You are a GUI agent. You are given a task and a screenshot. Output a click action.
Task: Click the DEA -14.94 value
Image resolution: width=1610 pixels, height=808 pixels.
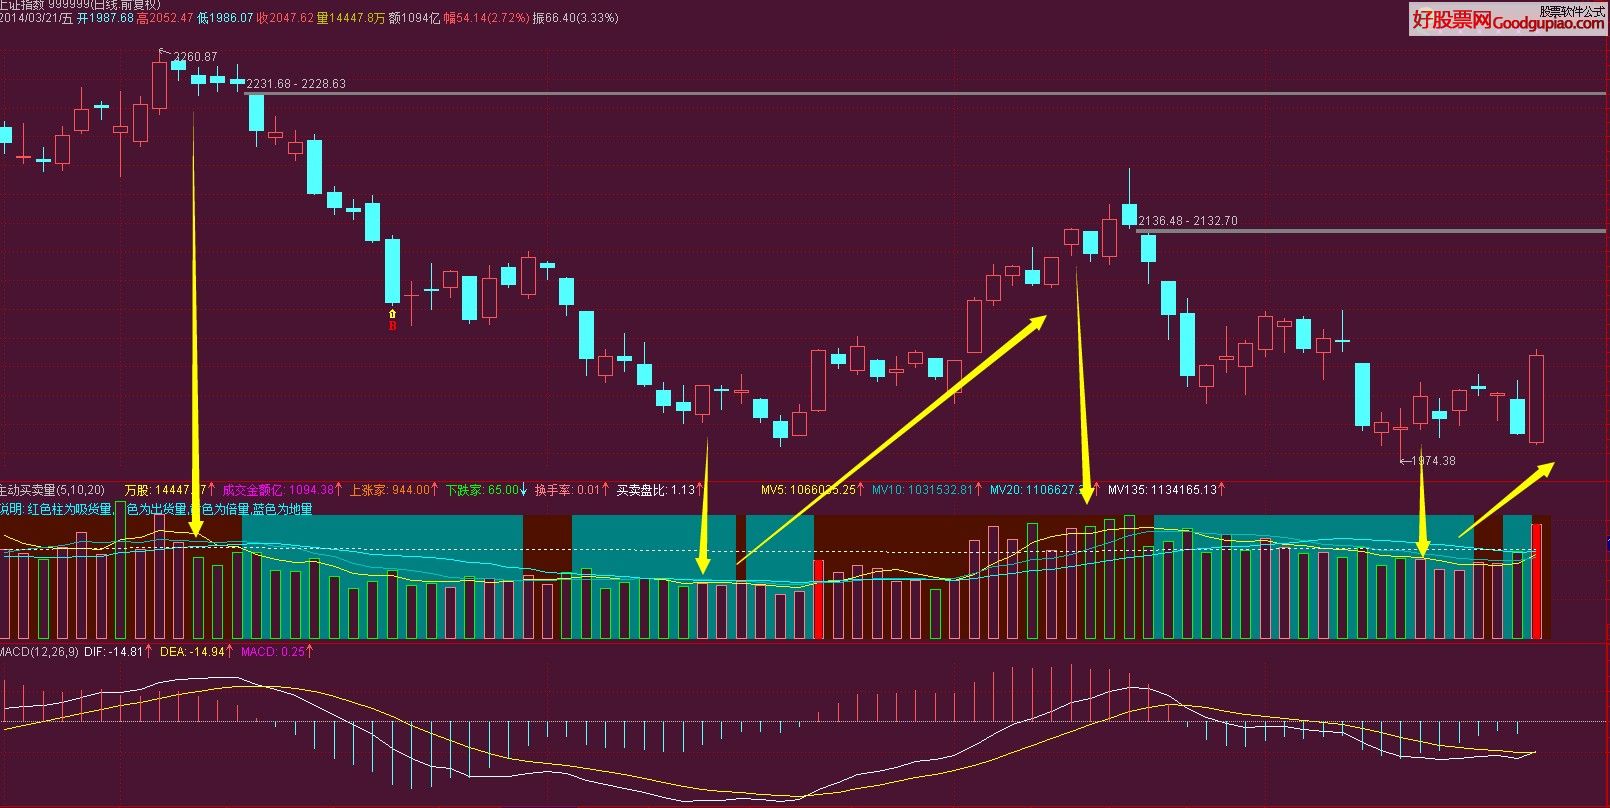197,652
